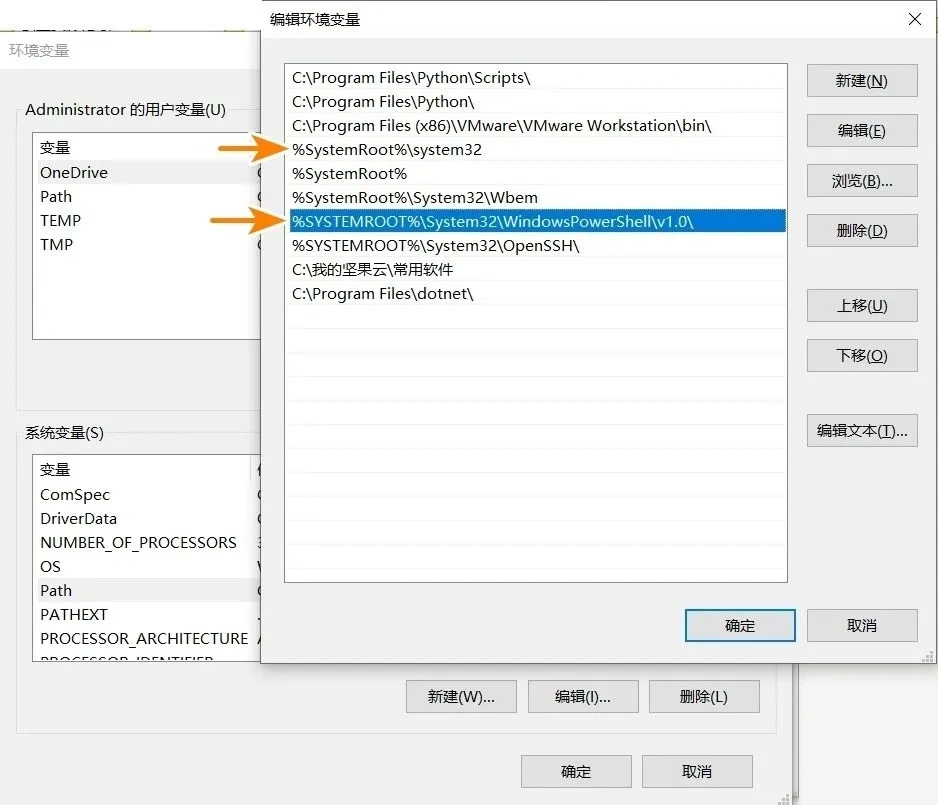Click 编辑(I)... in 环境变量 window
The image size is (938, 805).
click(x=583, y=696)
